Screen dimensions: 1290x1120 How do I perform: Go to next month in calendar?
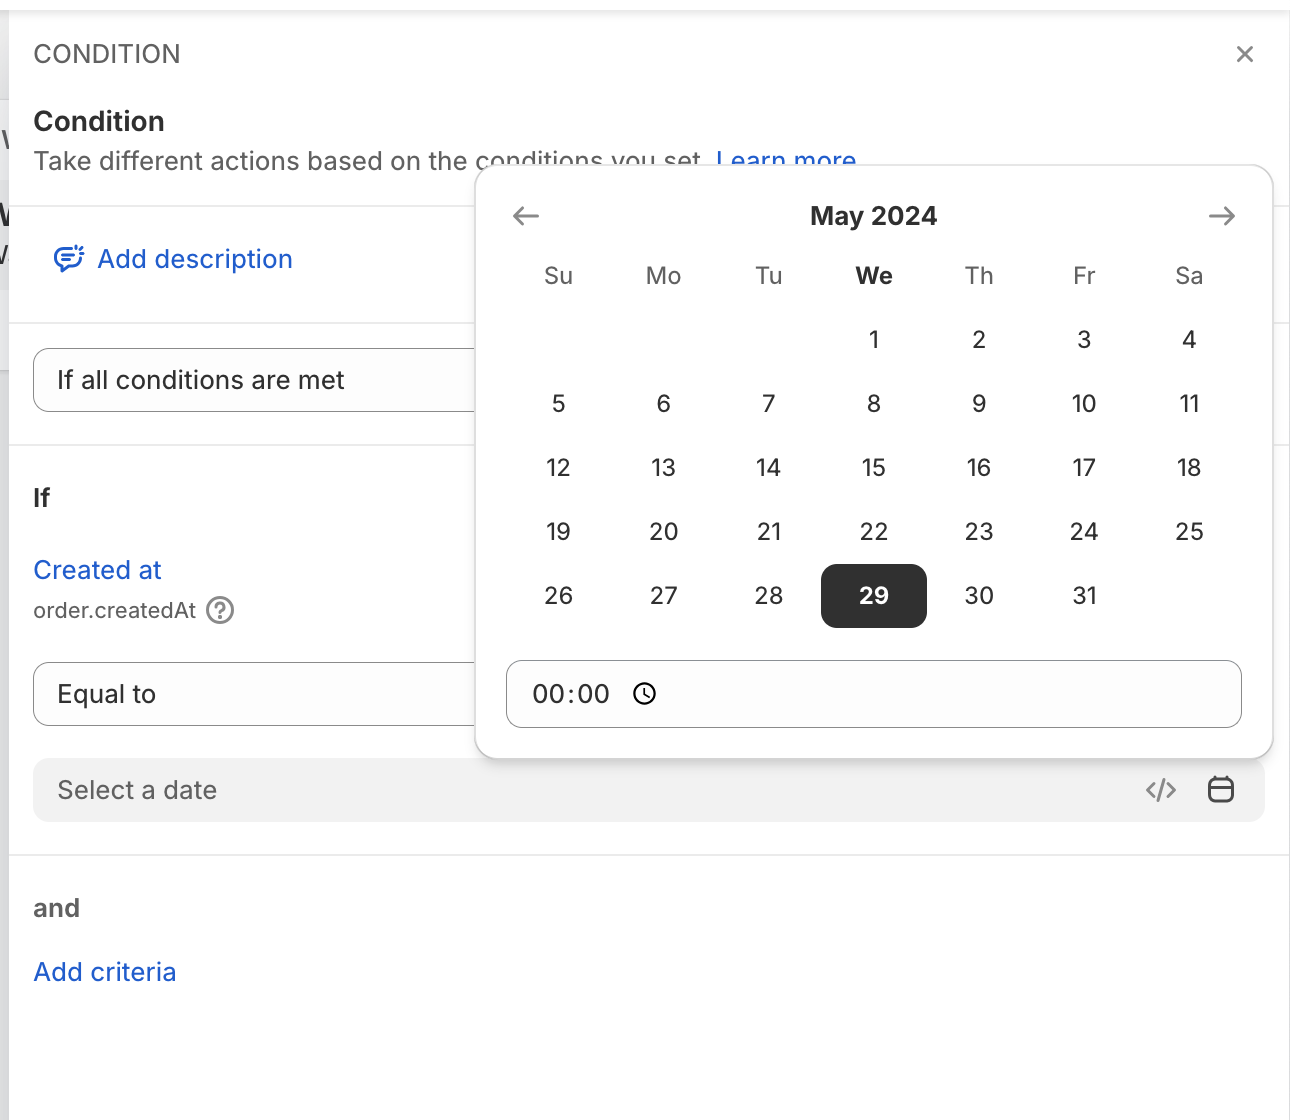click(1222, 216)
